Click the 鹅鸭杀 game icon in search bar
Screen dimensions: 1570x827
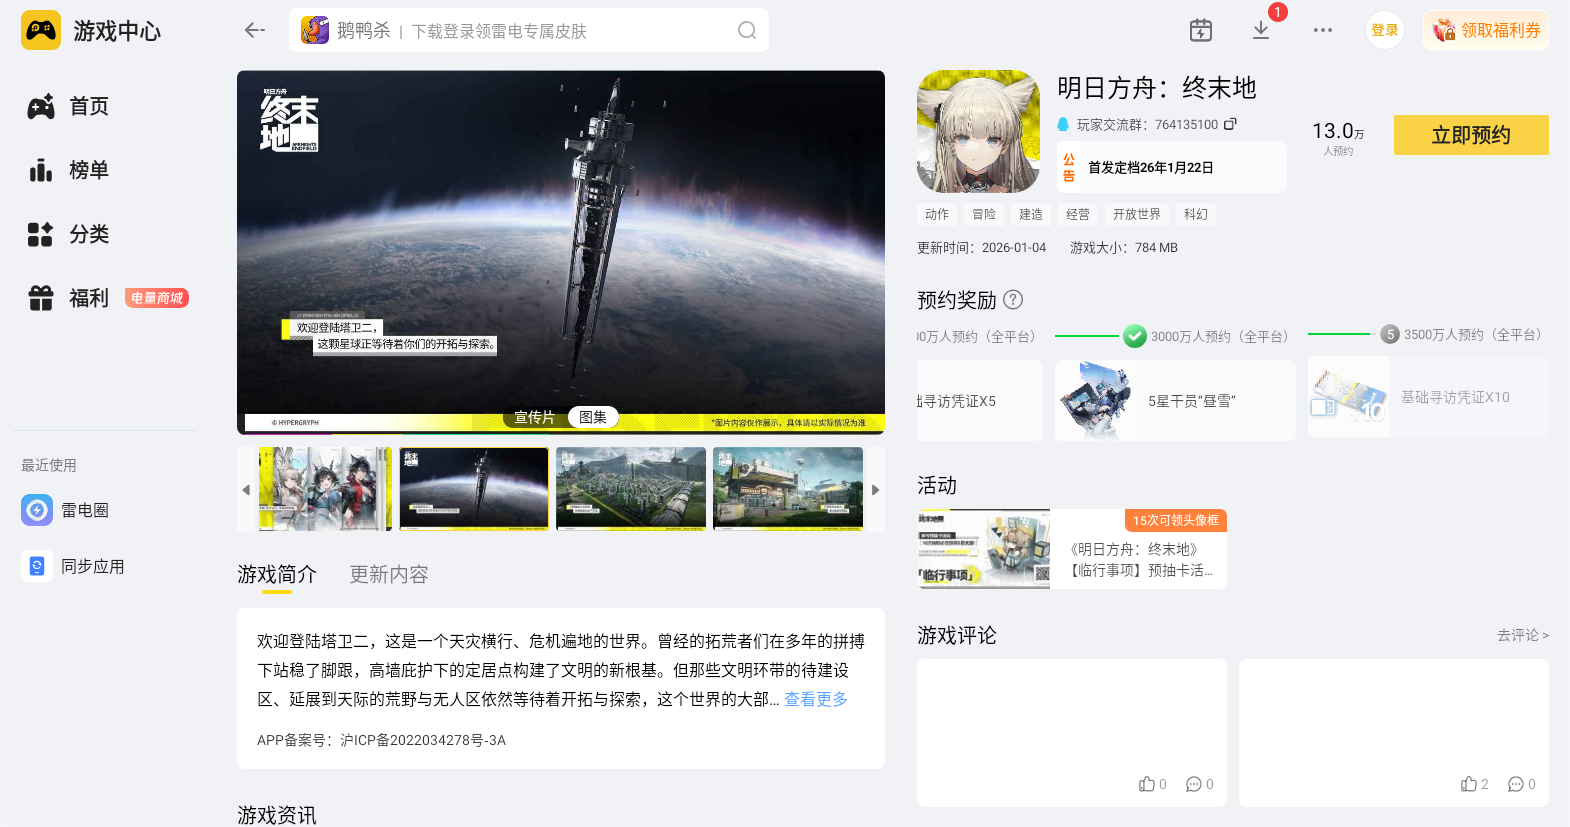coord(315,30)
